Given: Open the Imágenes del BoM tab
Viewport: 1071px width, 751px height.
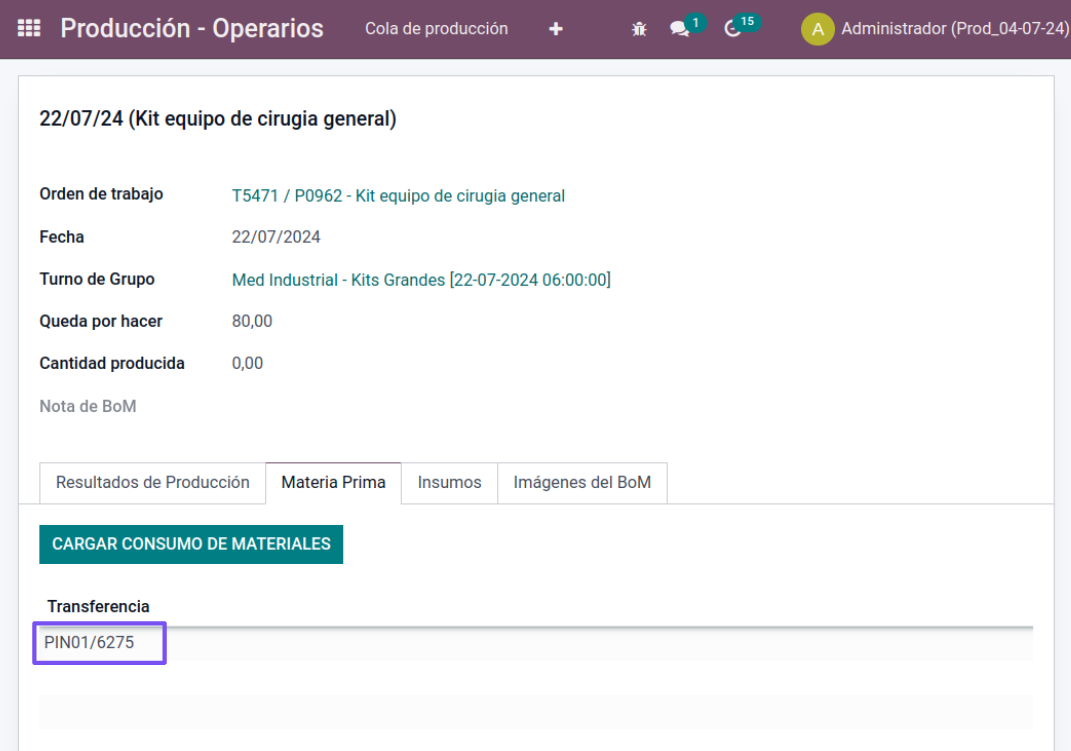Looking at the screenshot, I should point(582,482).
